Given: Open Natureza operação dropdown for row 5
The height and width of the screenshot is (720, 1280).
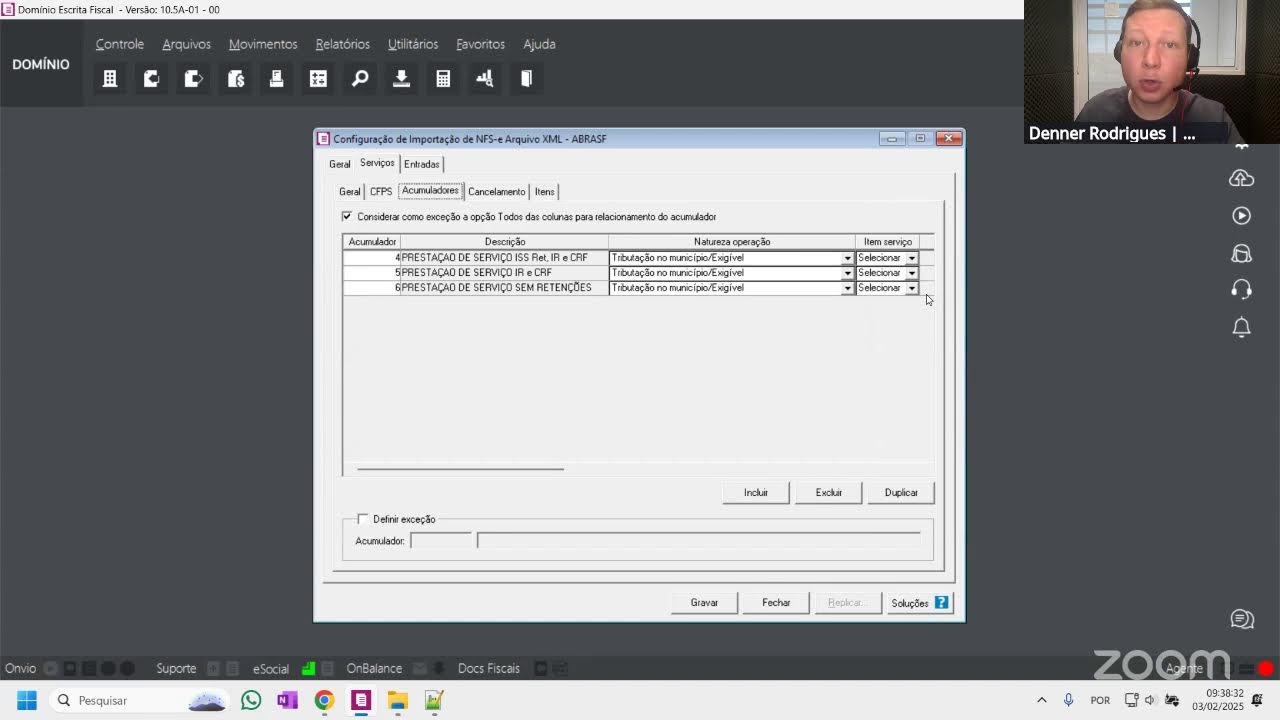Looking at the screenshot, I should [x=847, y=273].
